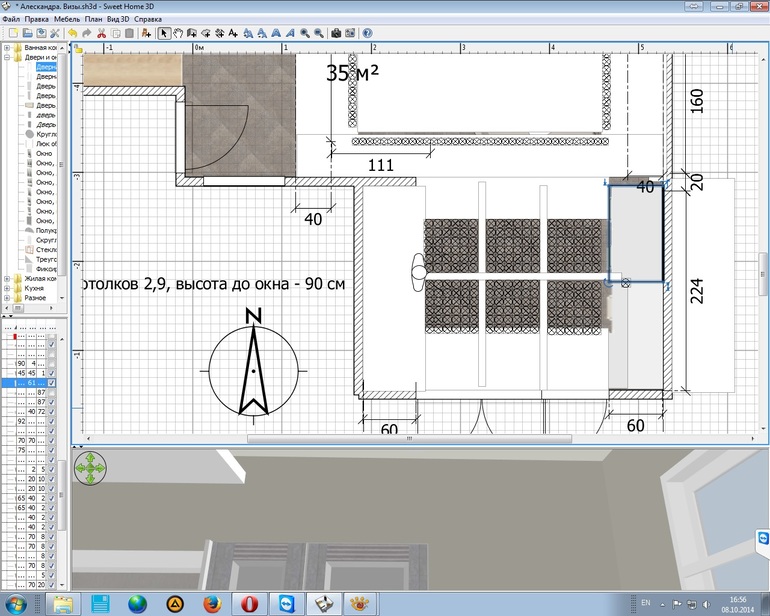
Task: Toggle visibility checkbox in row 75
Action: point(52,450)
